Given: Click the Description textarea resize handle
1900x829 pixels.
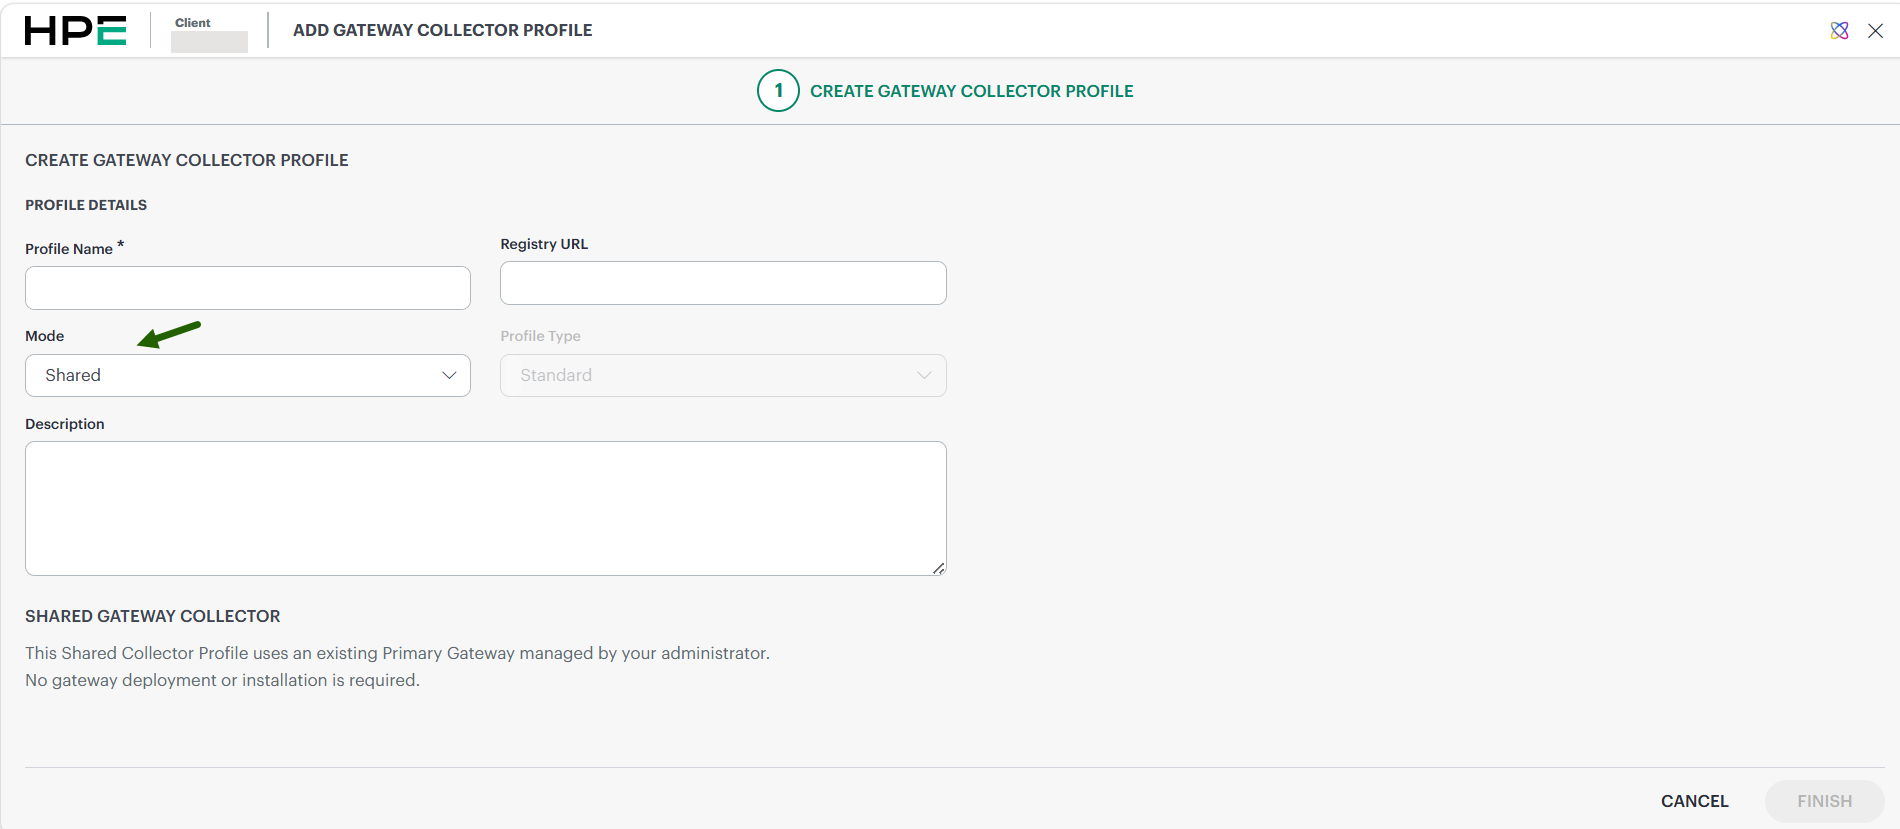Looking at the screenshot, I should coord(938,568).
